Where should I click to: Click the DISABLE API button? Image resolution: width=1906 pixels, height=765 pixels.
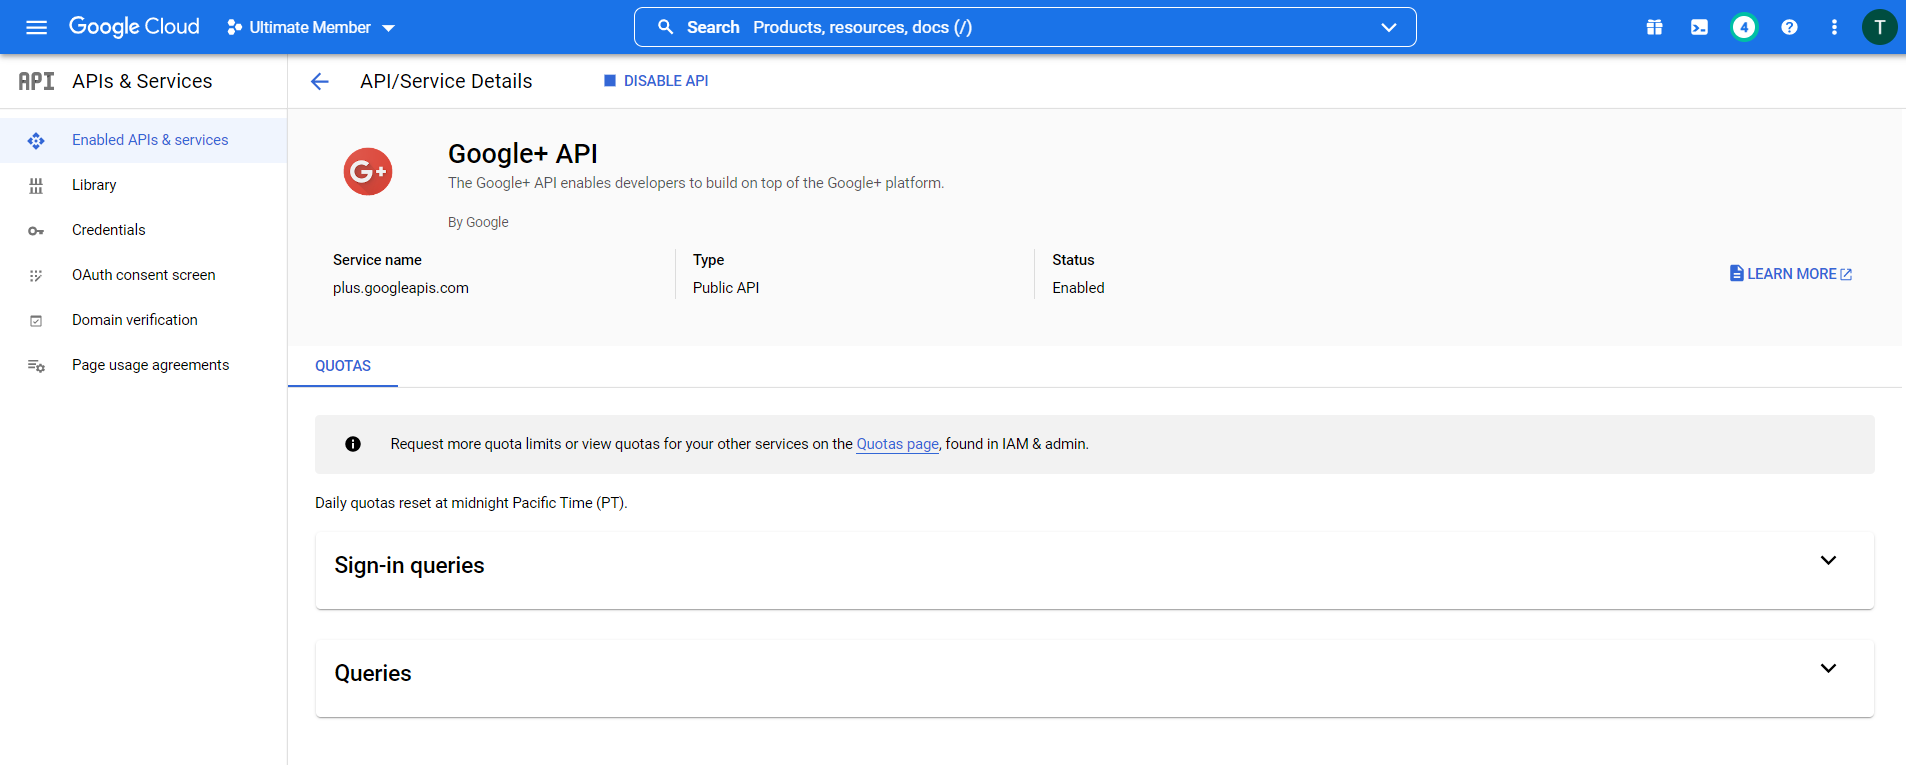coord(656,81)
